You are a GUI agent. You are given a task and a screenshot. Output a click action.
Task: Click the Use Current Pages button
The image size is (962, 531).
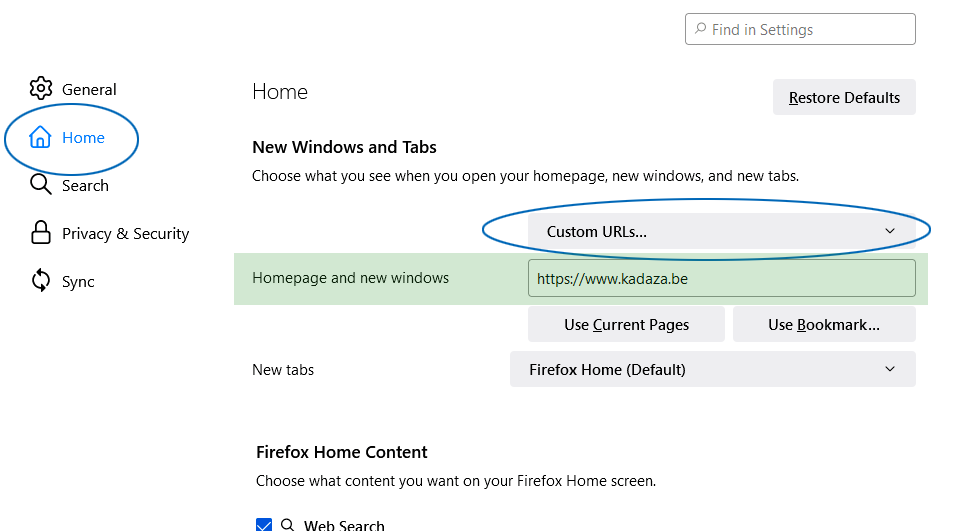(626, 324)
